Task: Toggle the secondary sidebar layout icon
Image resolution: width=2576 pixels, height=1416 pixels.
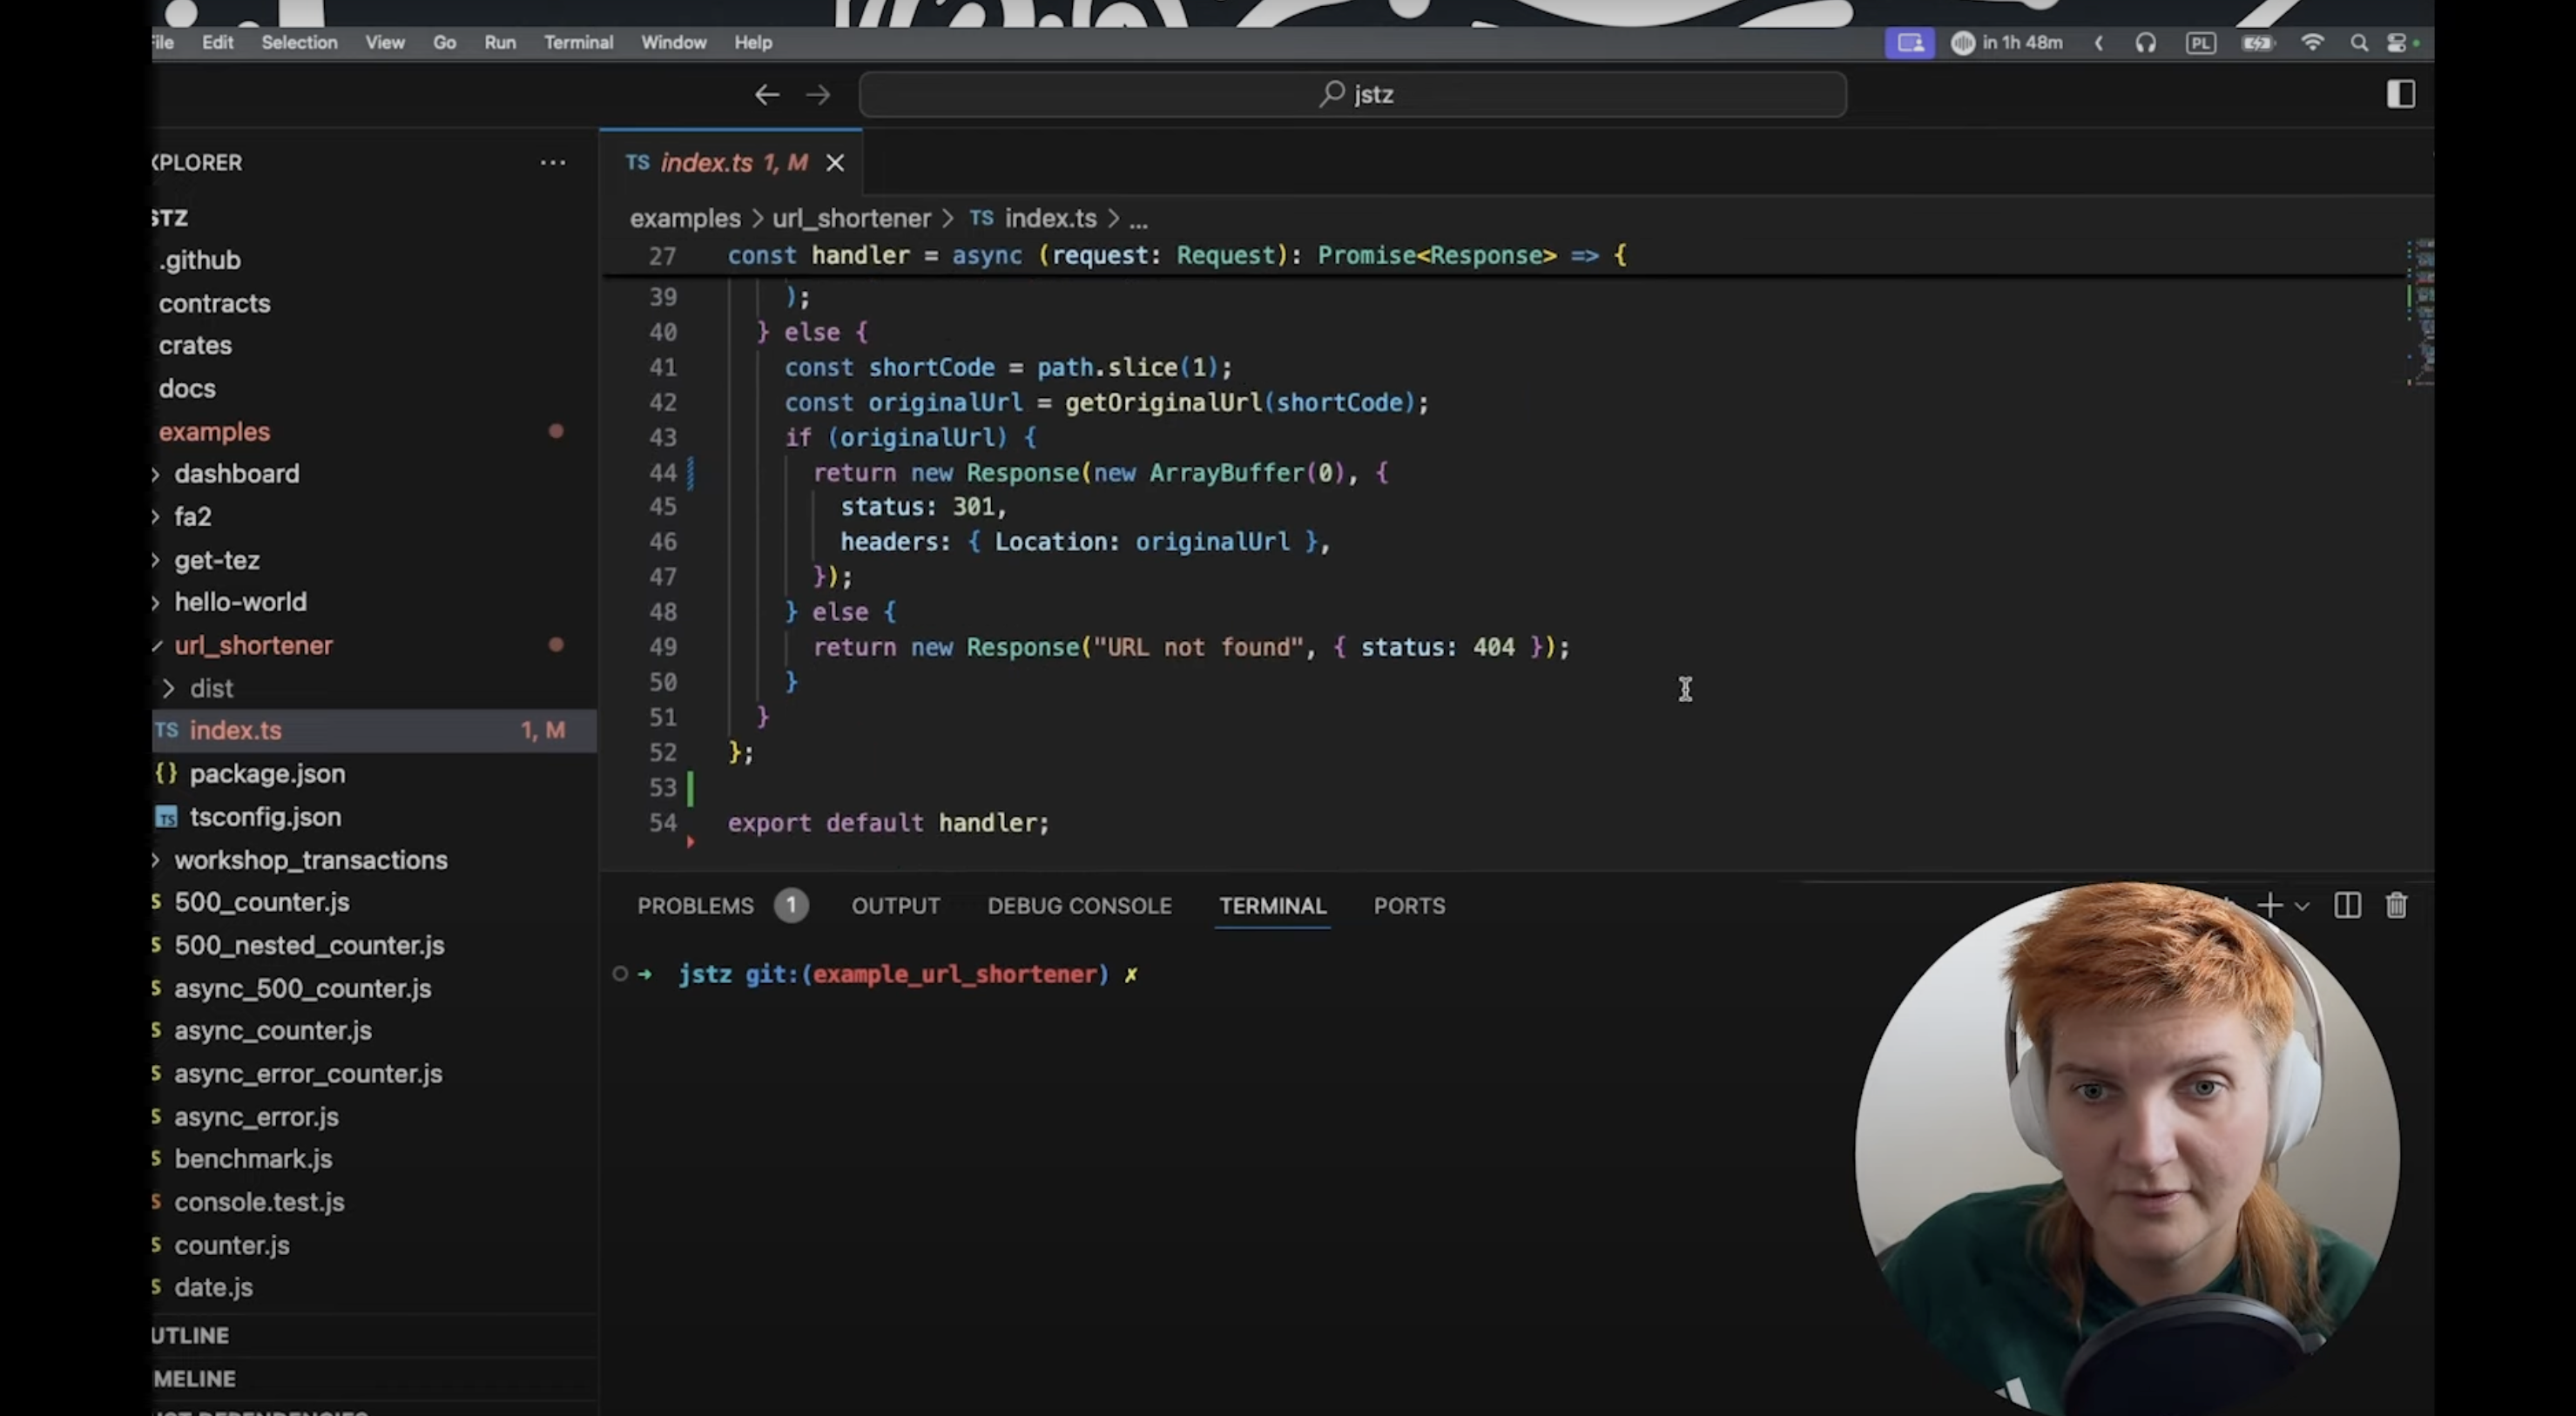Action: [x=2400, y=95]
